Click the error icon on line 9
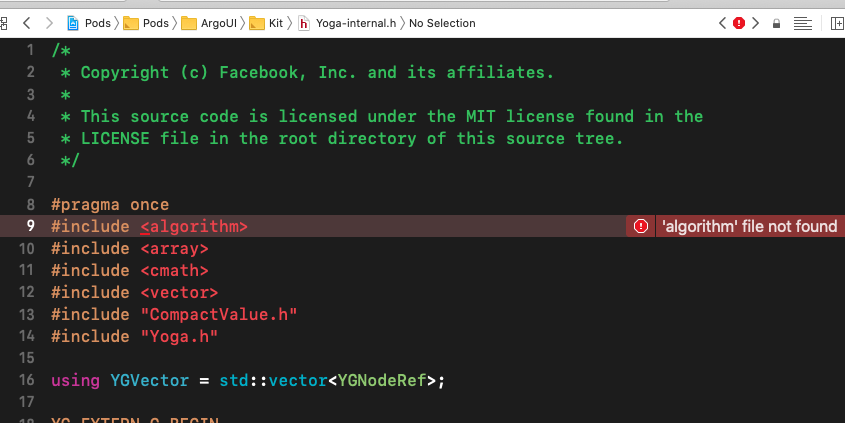 (x=640, y=226)
